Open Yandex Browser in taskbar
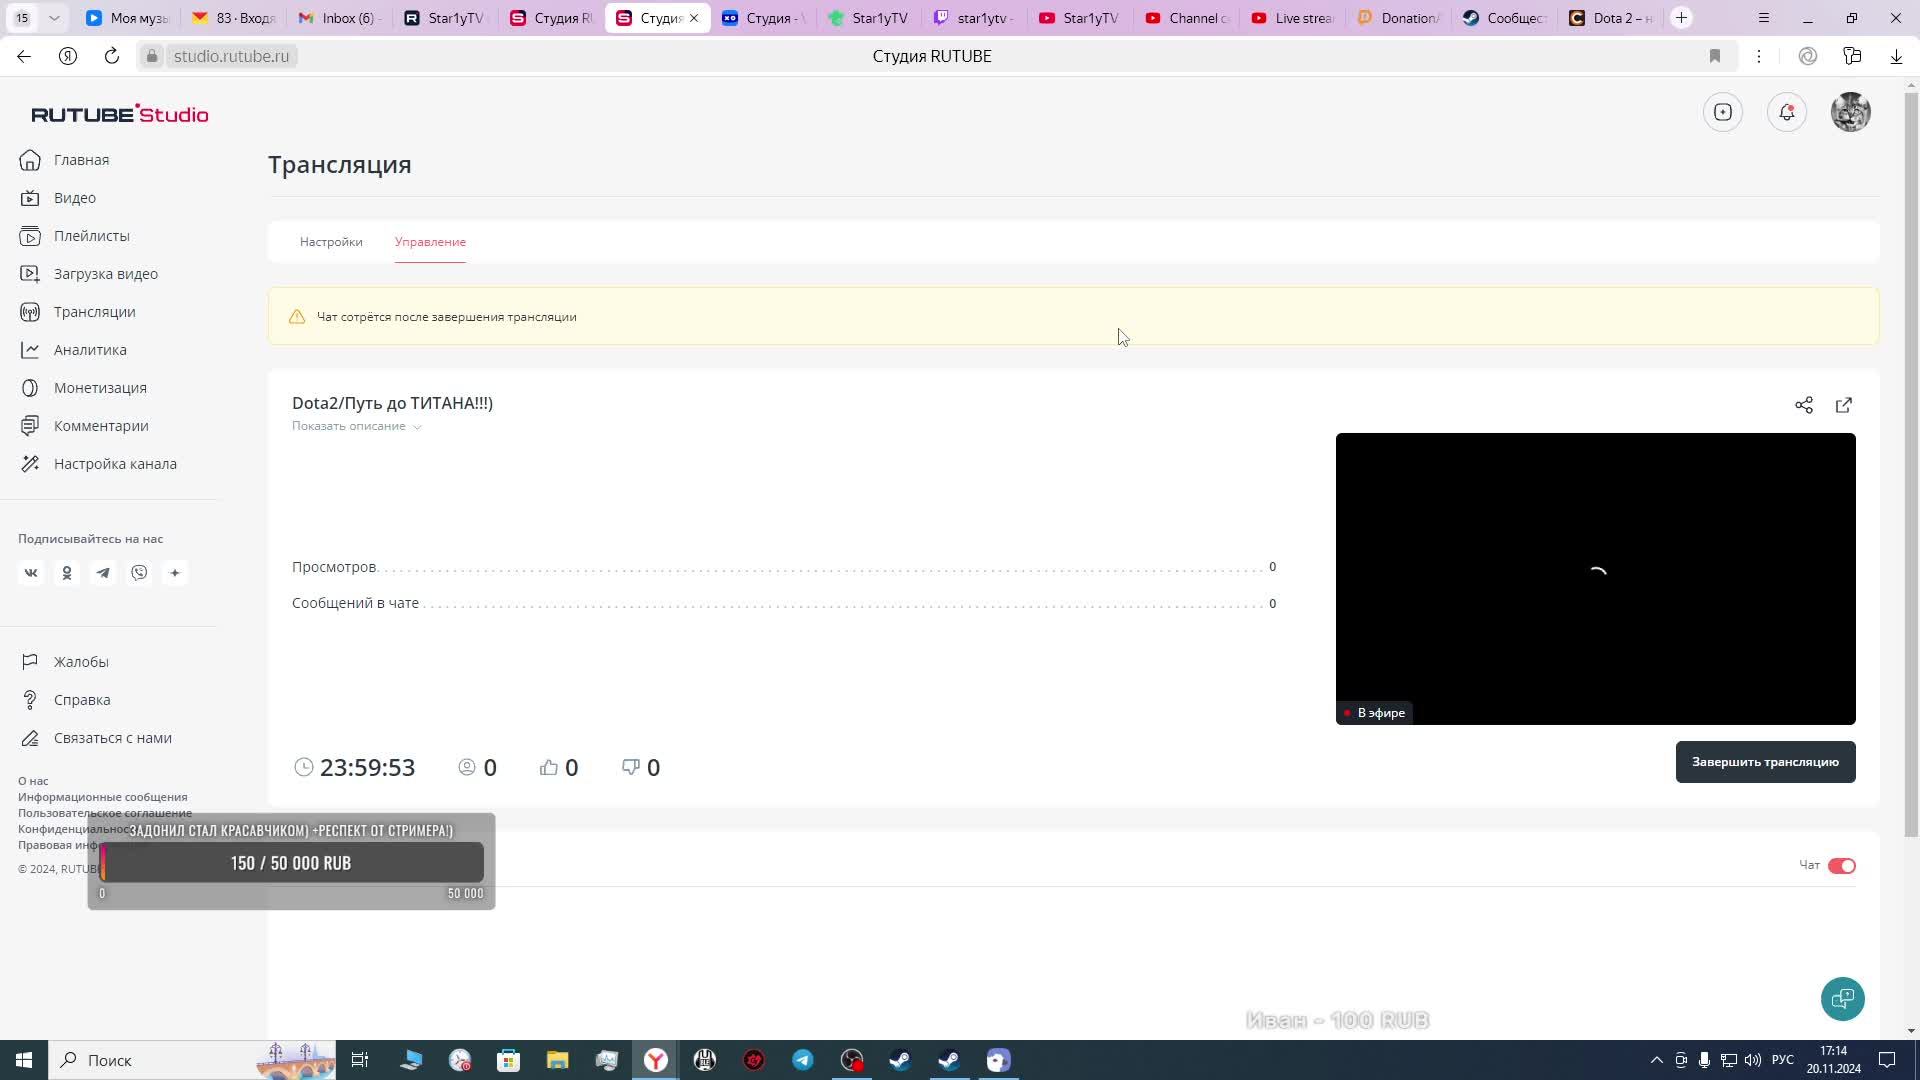The image size is (1920, 1080). click(x=656, y=1060)
